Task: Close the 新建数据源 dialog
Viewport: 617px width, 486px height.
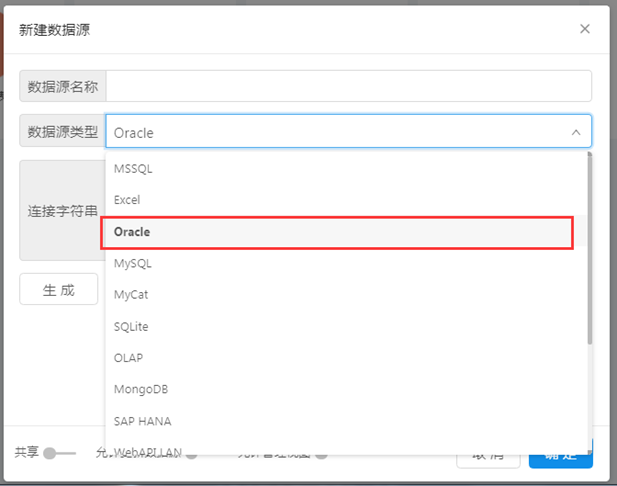Action: point(585,29)
